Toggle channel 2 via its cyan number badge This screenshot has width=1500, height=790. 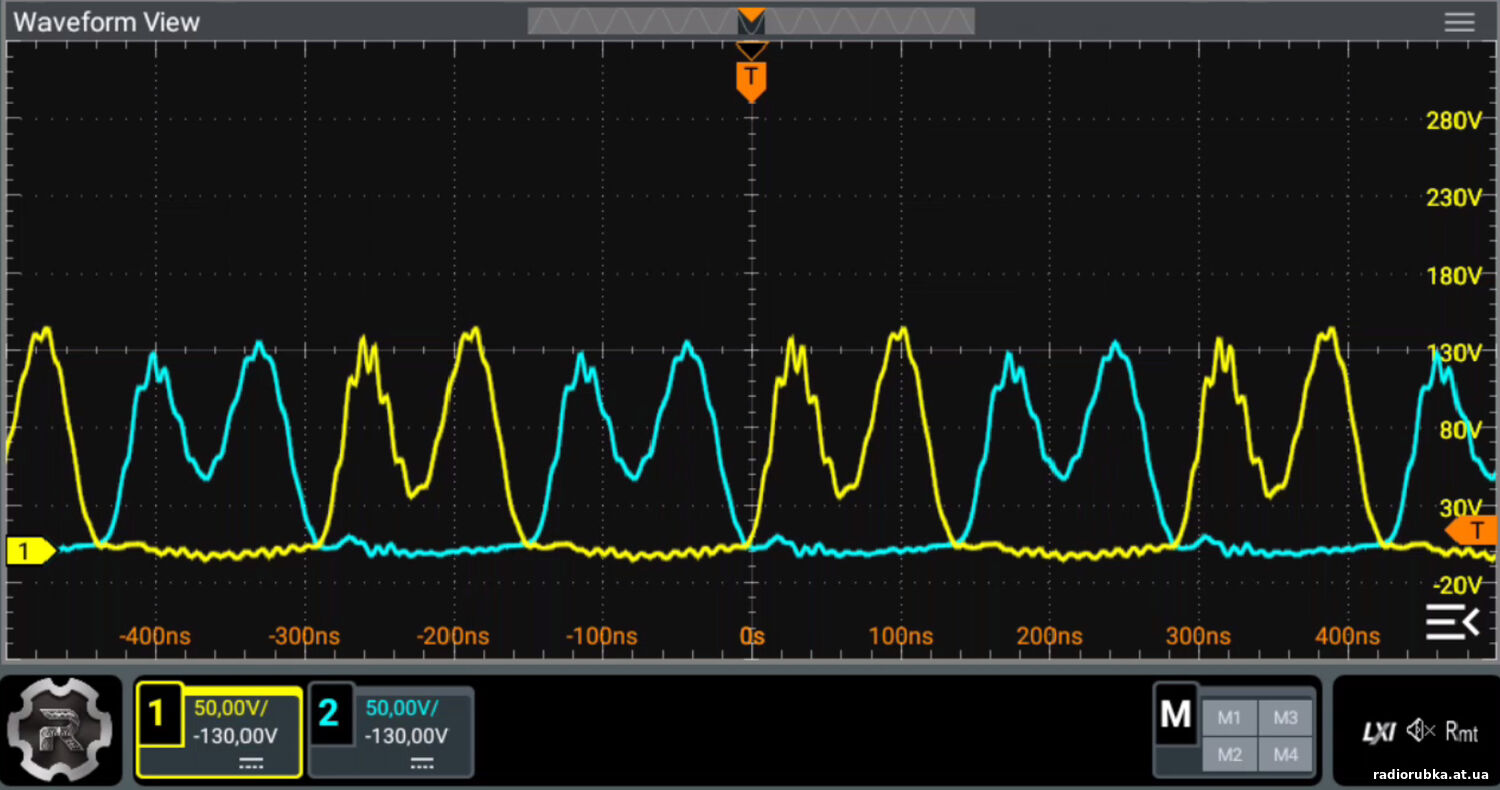(330, 713)
